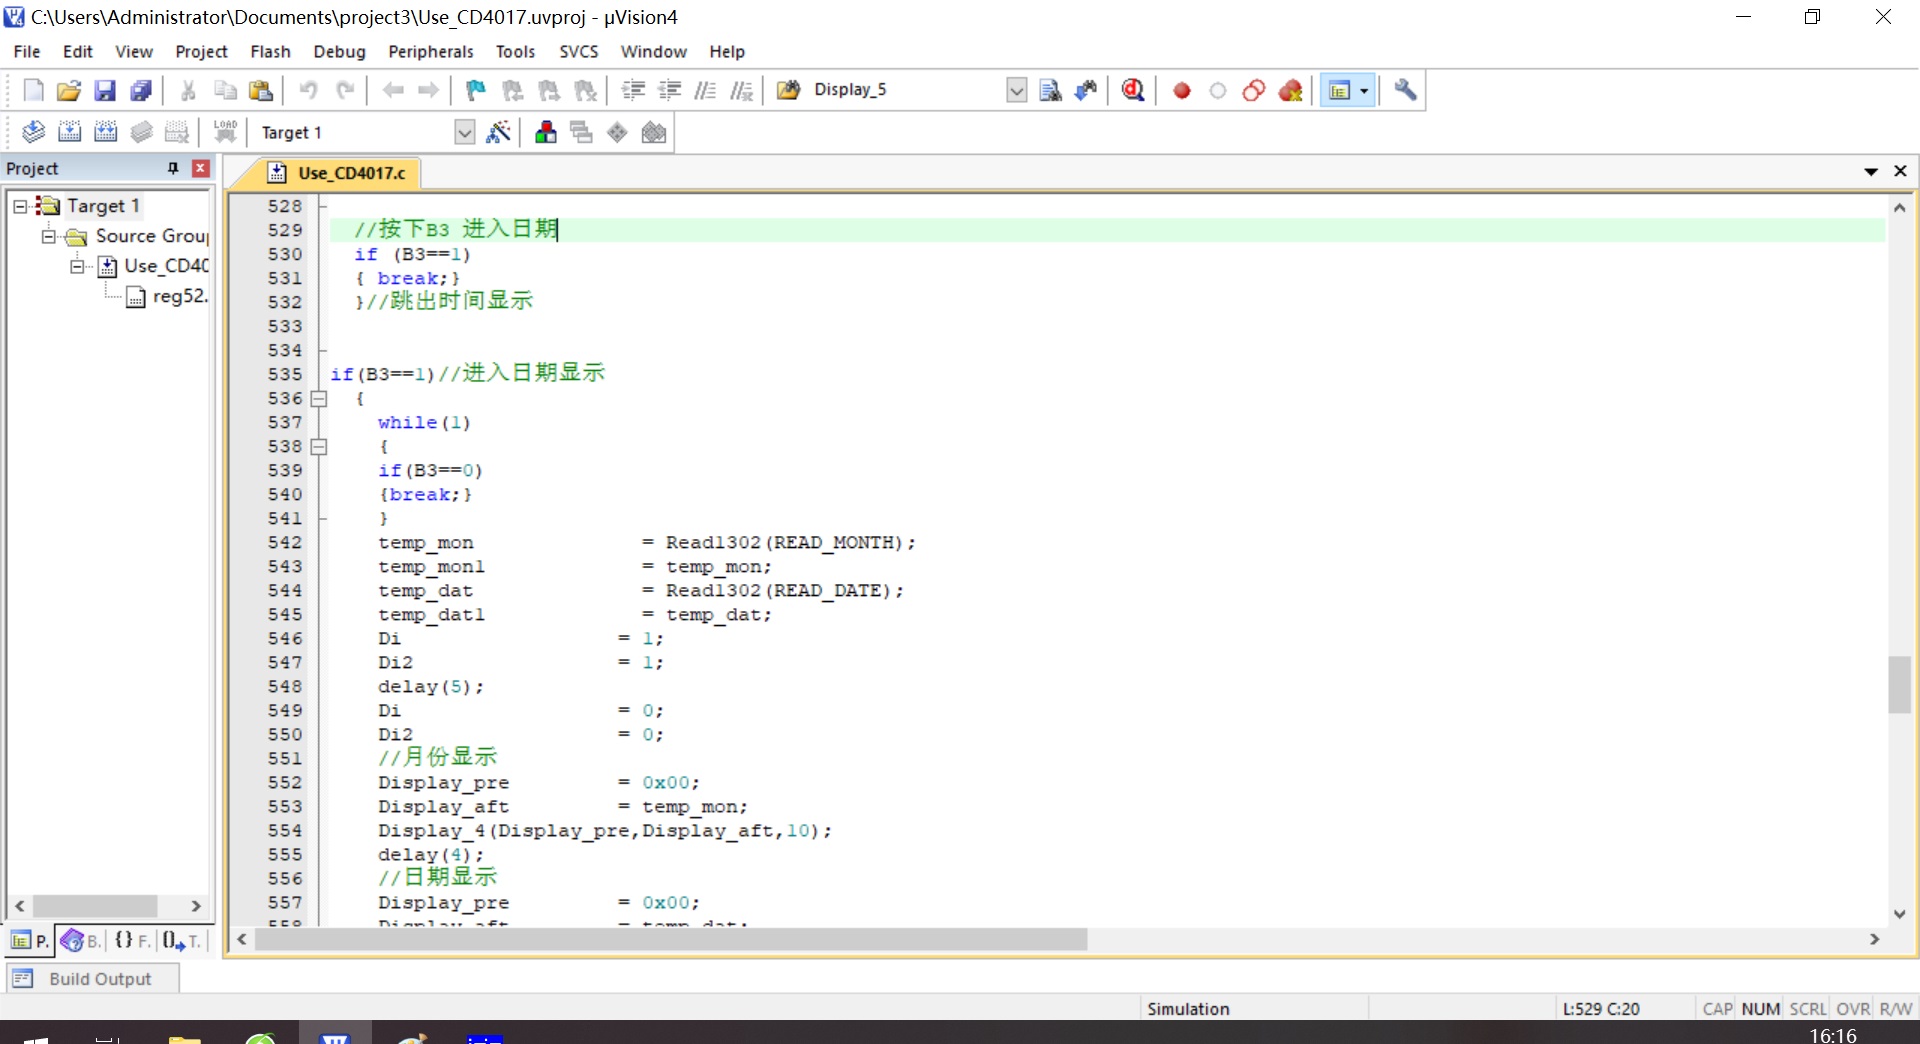Undo the last edit

click(309, 90)
